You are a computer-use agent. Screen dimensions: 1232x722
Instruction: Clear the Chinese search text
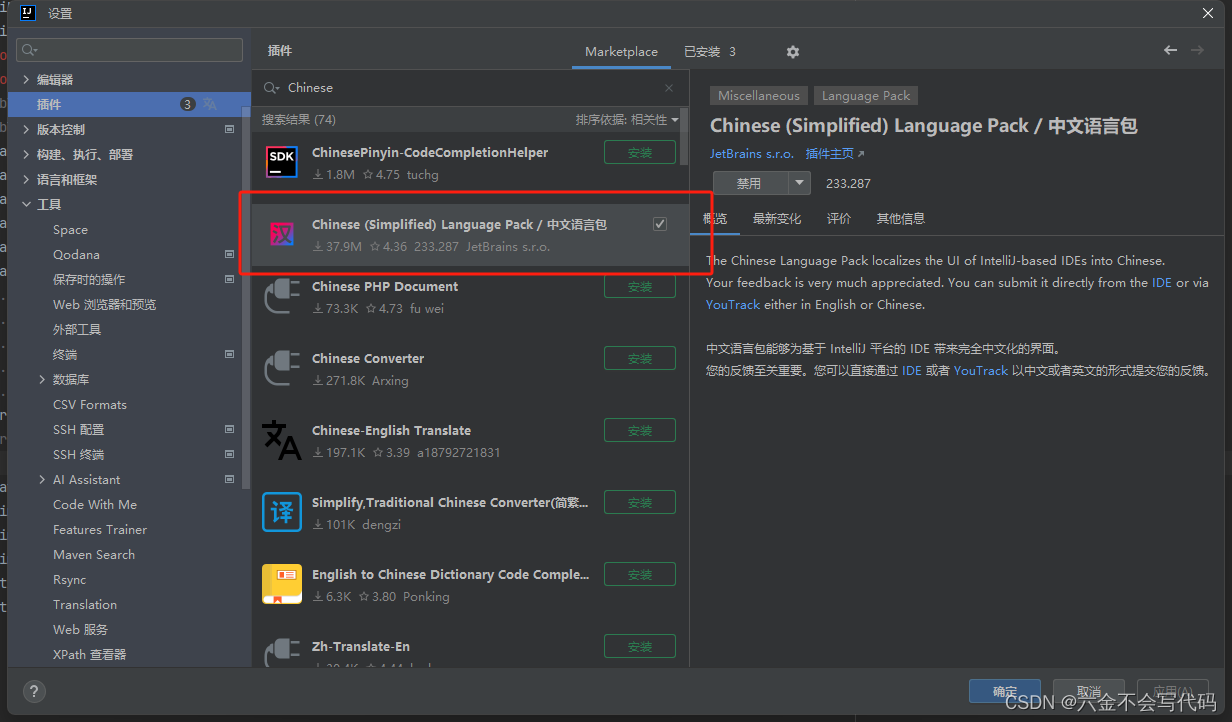click(669, 88)
